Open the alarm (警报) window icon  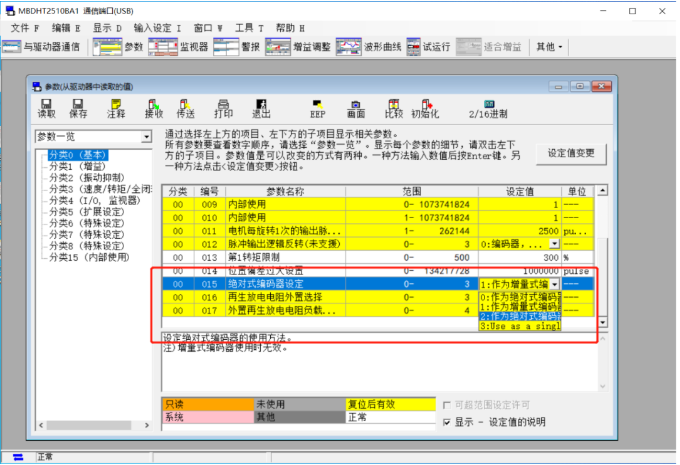coord(226,47)
